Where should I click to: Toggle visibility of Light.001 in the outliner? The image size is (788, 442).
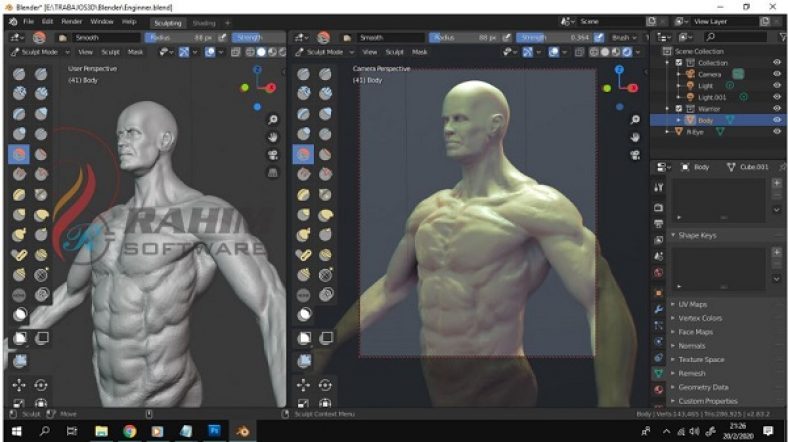[777, 97]
